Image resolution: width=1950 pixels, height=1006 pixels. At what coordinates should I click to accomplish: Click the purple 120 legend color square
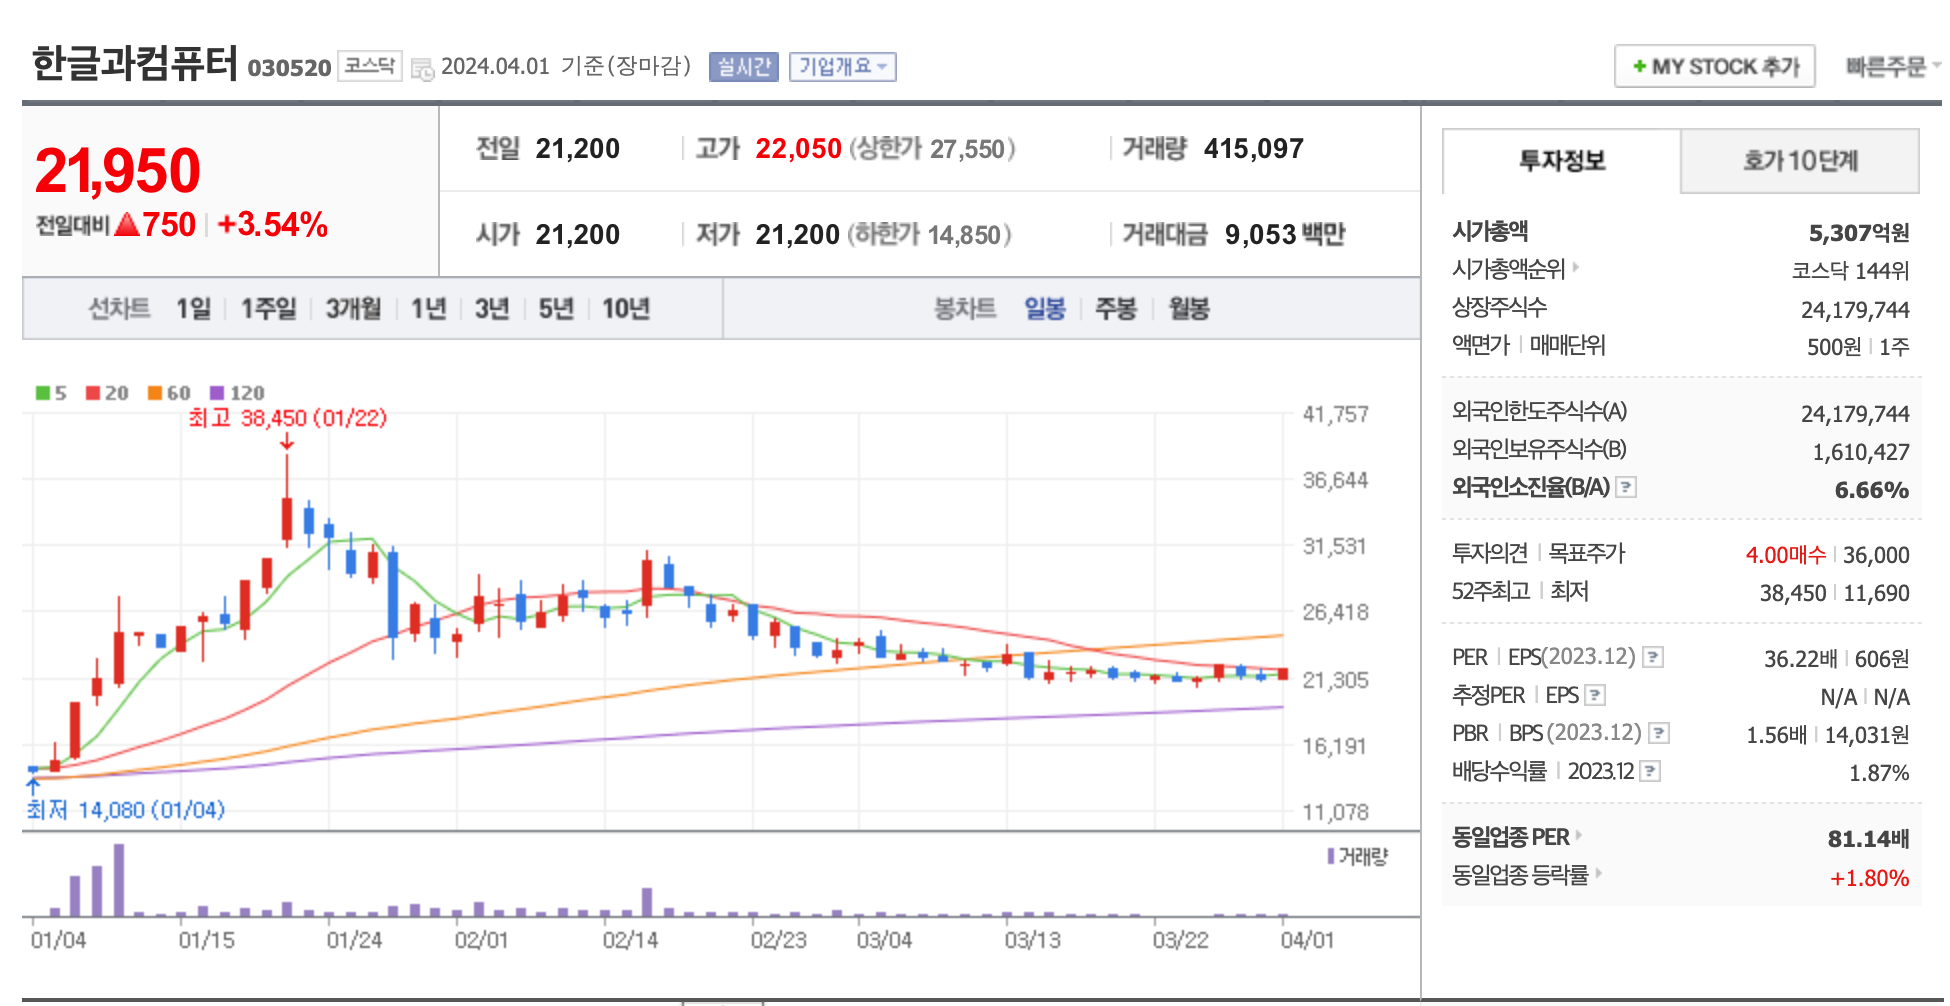tap(217, 393)
